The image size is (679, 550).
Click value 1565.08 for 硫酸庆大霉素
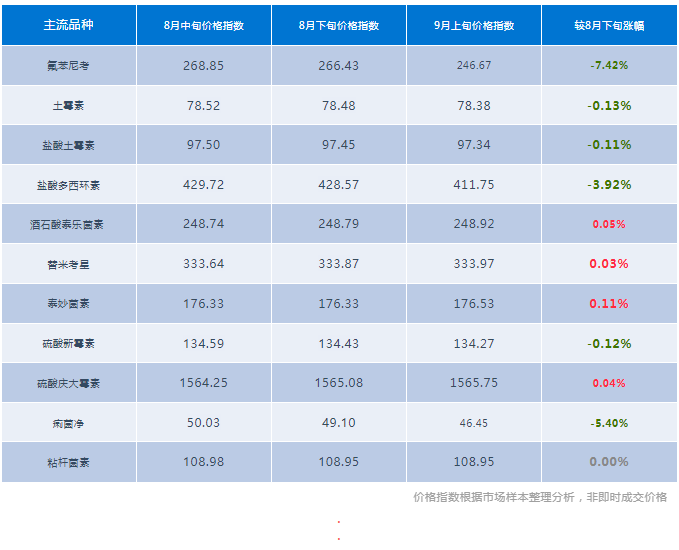pyautogui.click(x=339, y=382)
